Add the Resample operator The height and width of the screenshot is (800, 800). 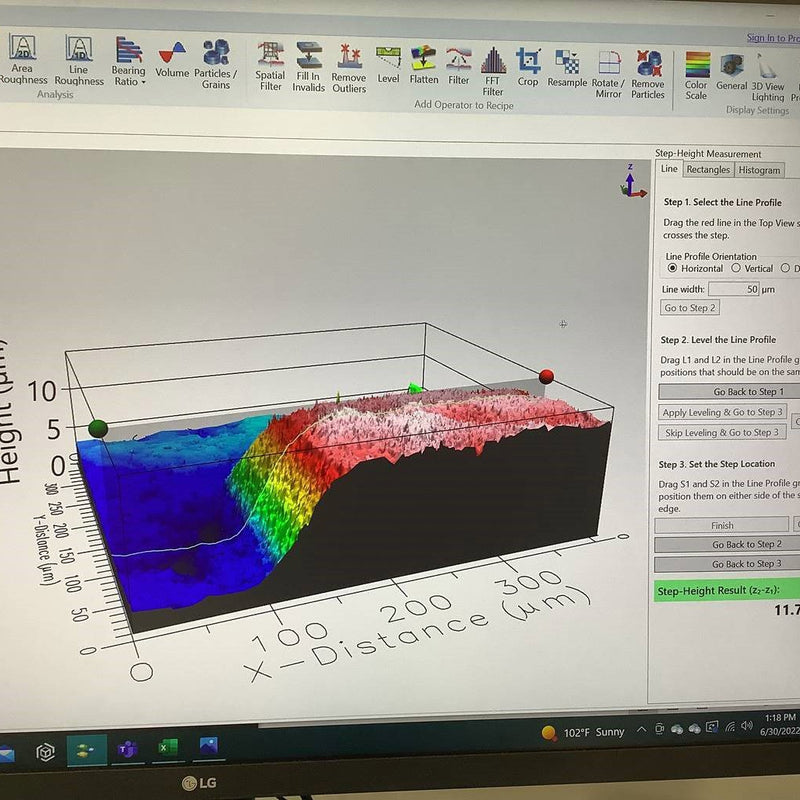point(567,68)
